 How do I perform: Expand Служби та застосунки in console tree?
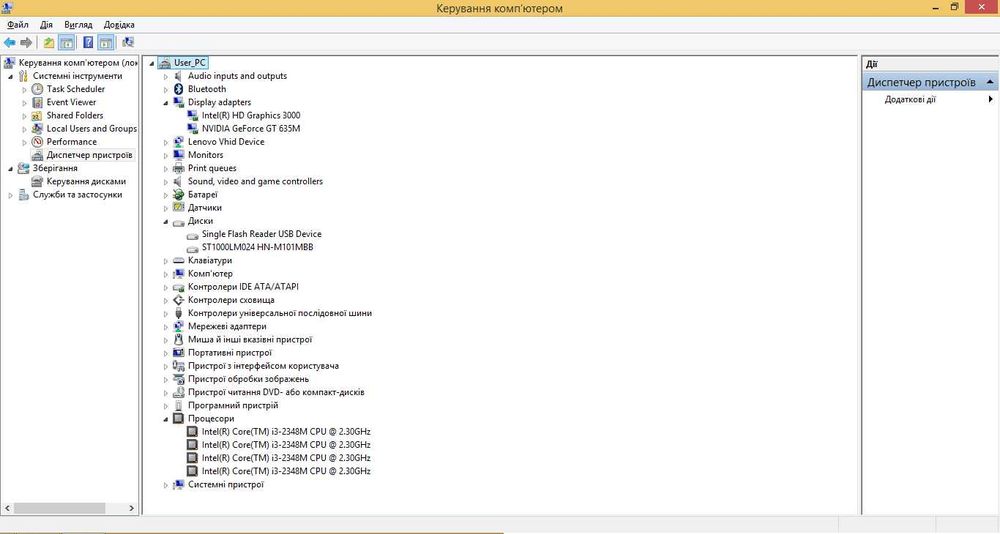(x=11, y=195)
